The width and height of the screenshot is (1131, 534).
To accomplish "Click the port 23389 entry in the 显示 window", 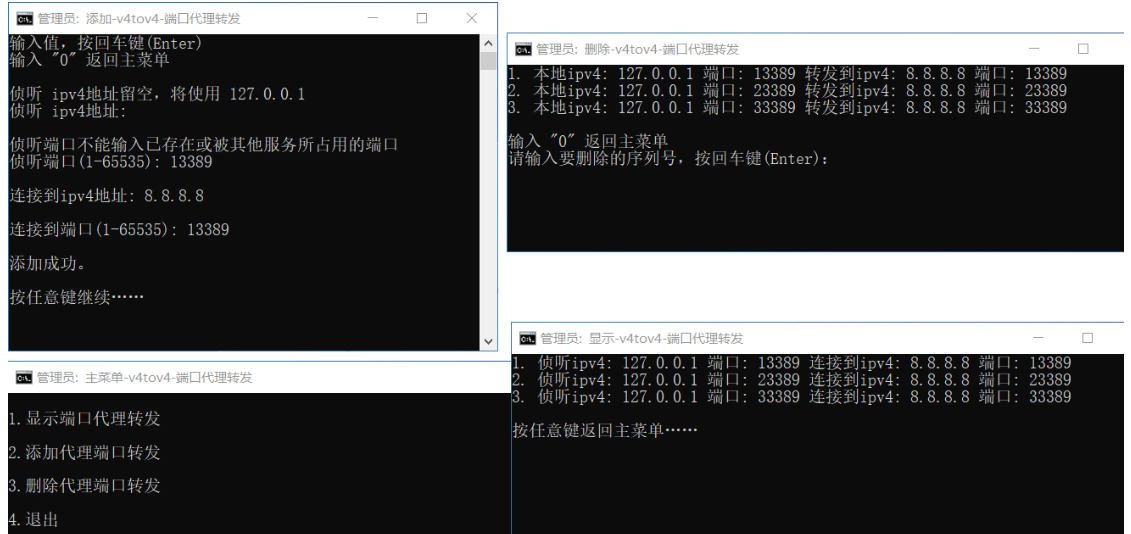I will [x=790, y=380].
